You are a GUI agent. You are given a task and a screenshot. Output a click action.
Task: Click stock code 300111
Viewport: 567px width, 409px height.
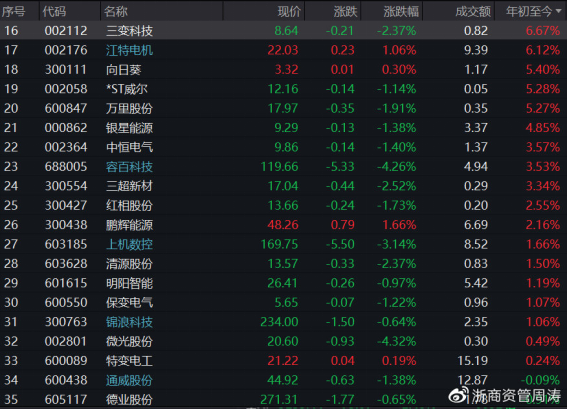[66, 69]
